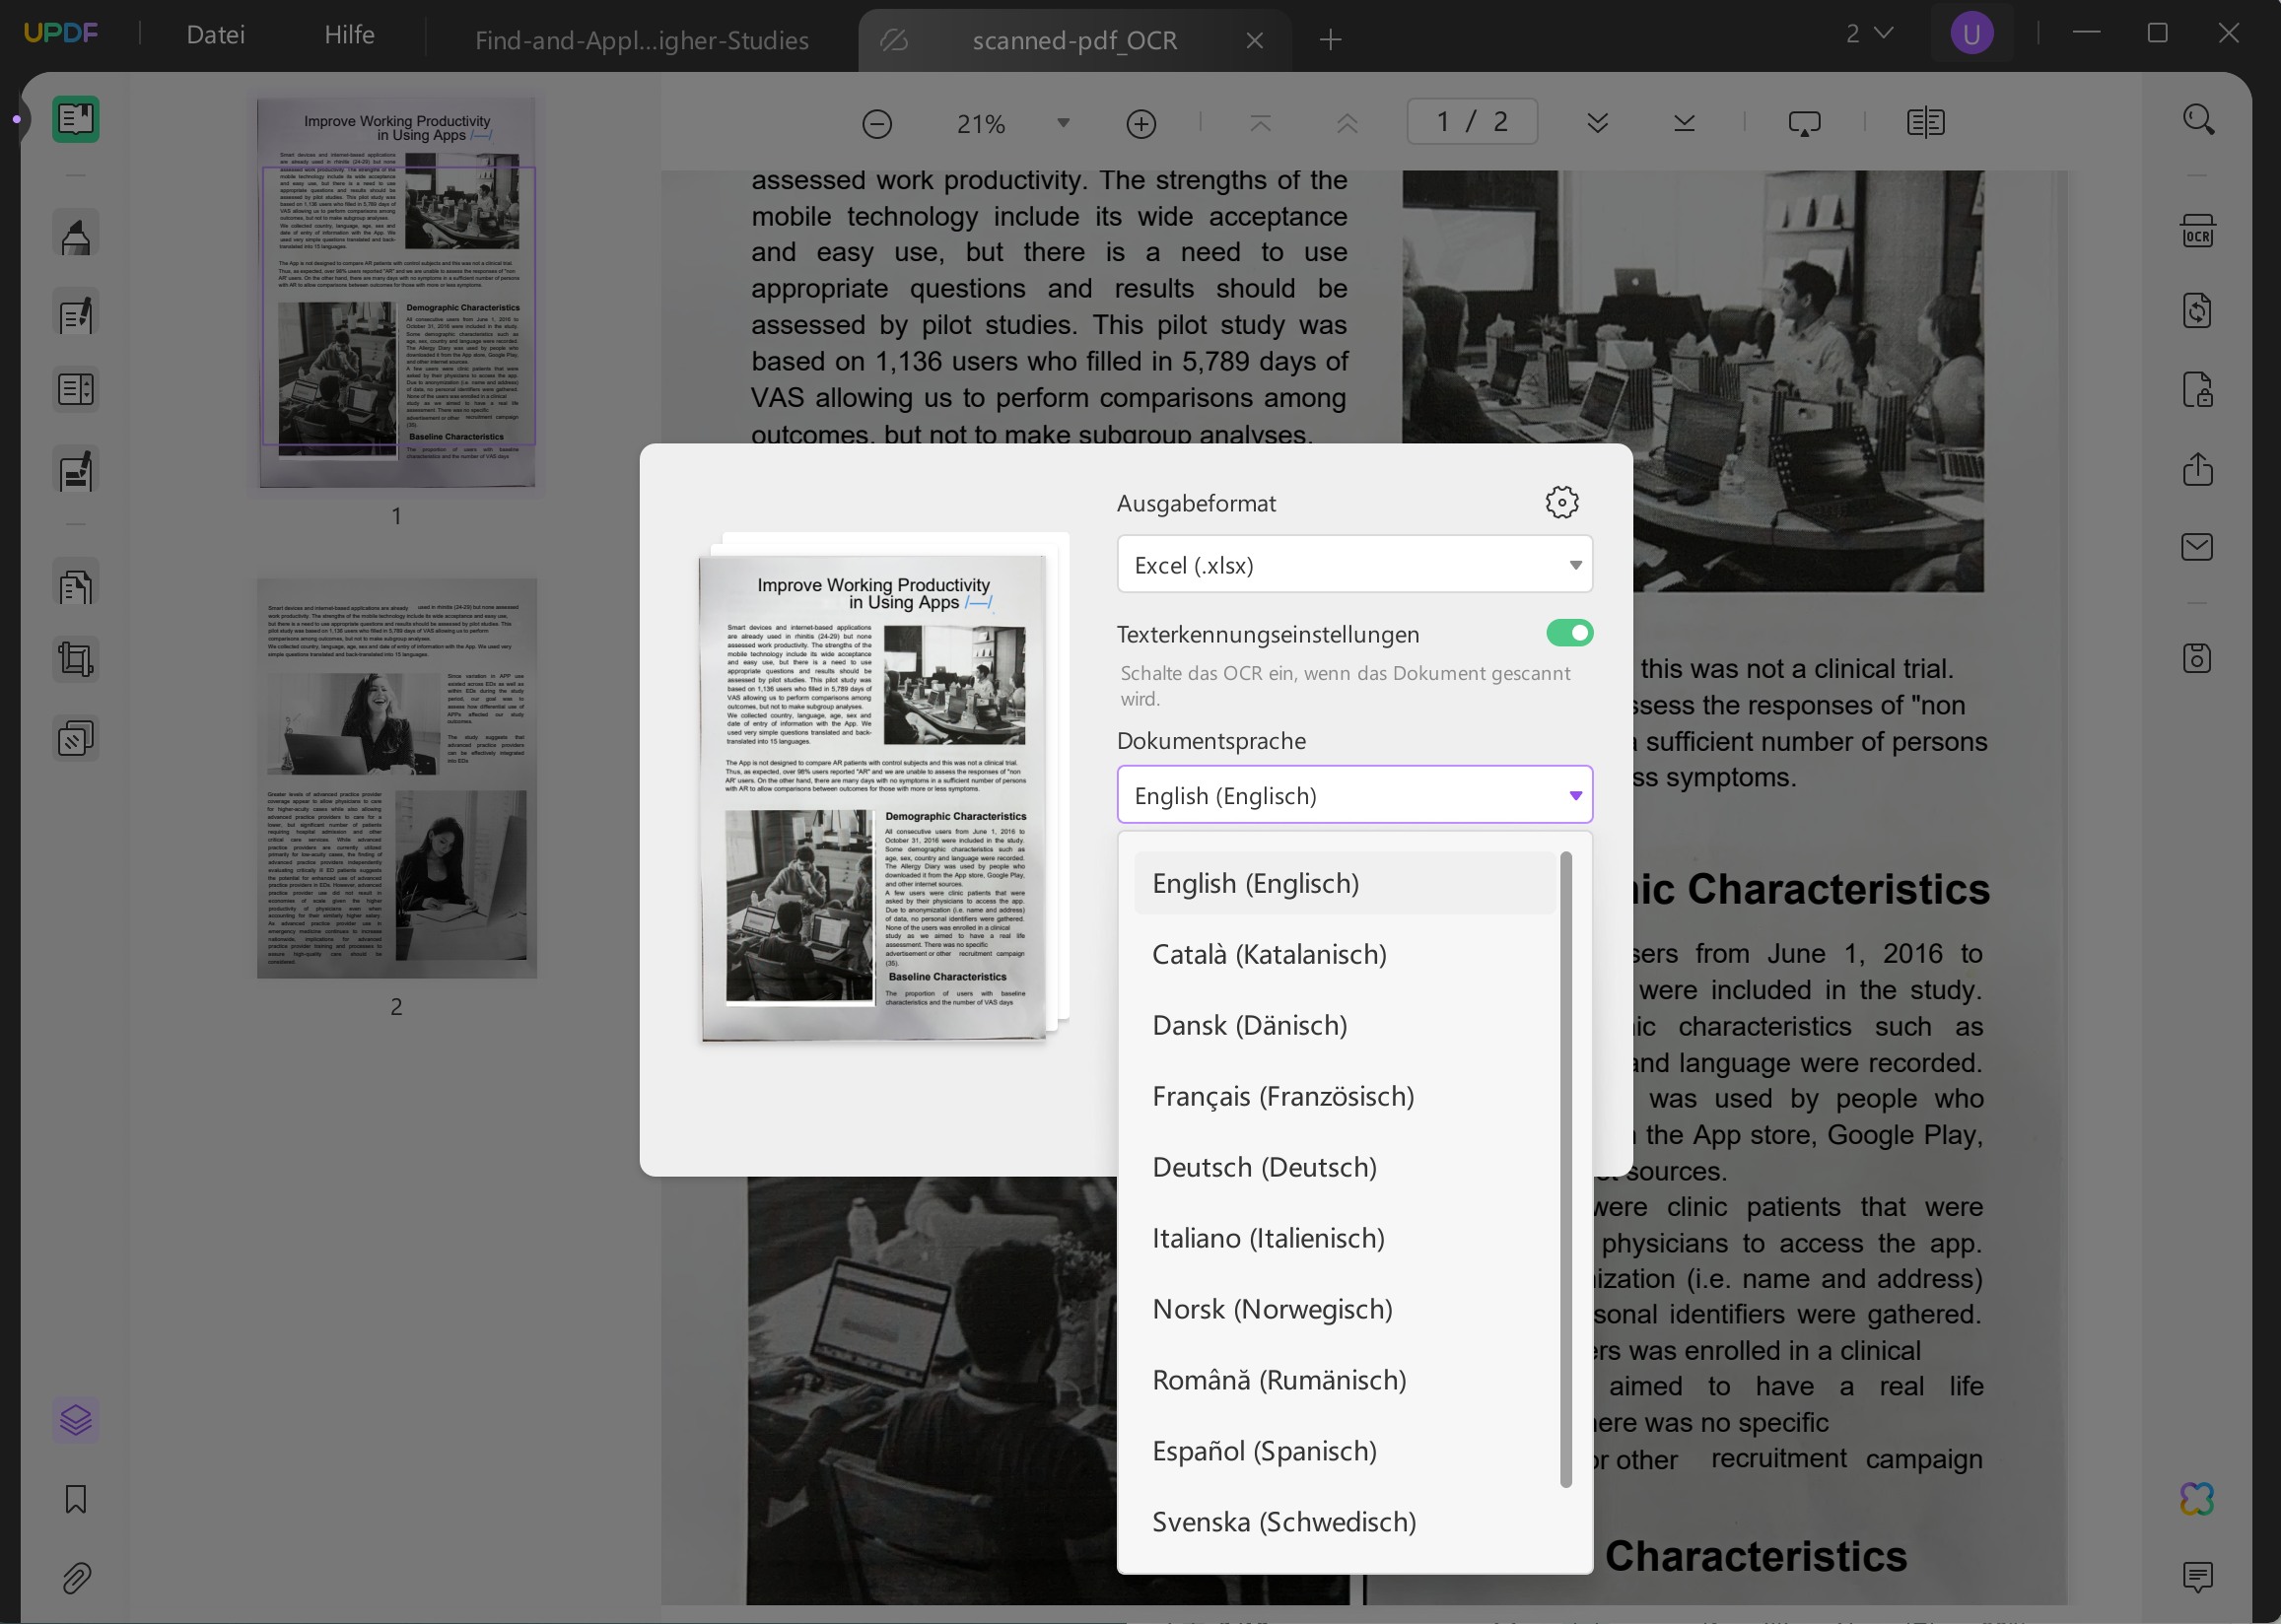
Task: Click the page number input field
Action: pos(1471,122)
